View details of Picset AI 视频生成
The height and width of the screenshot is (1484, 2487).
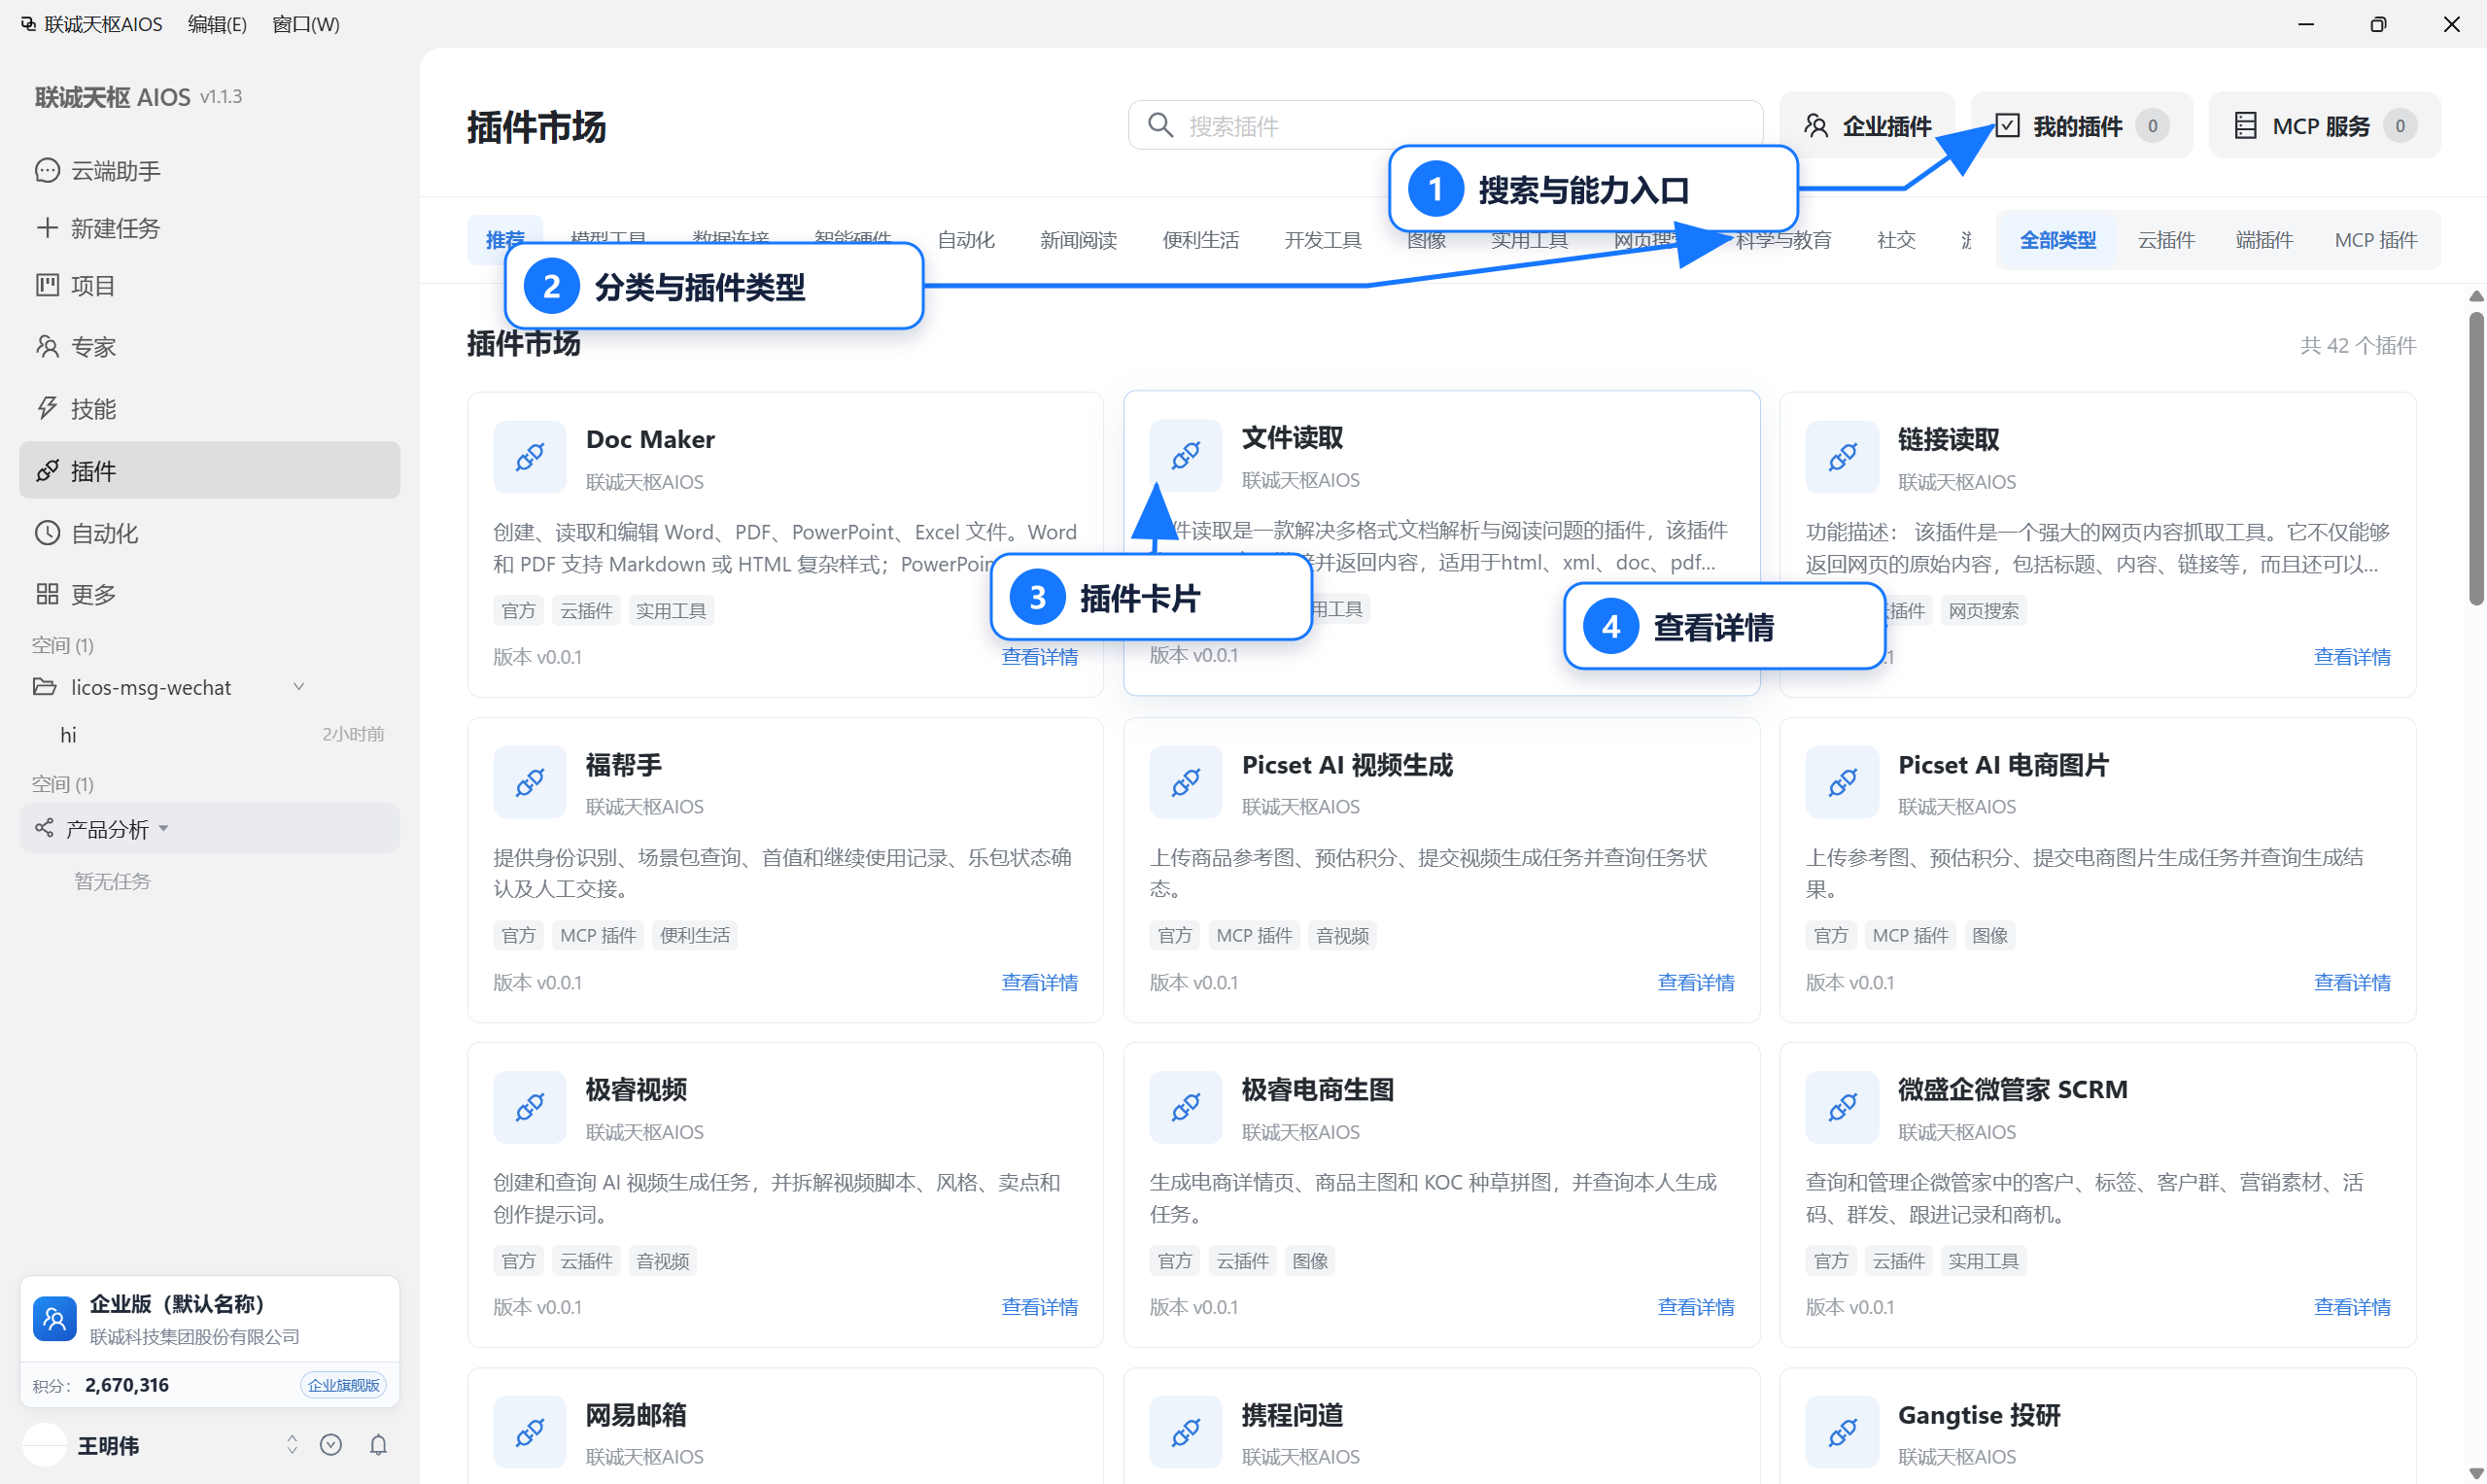[1696, 983]
